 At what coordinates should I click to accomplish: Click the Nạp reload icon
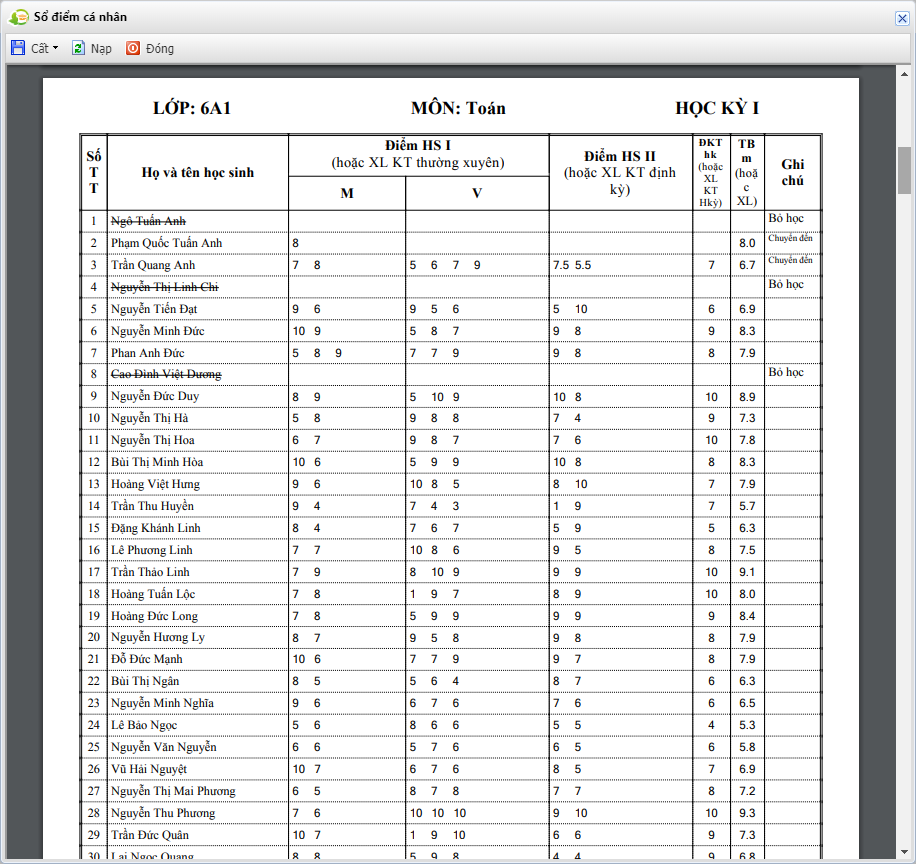[x=78, y=48]
